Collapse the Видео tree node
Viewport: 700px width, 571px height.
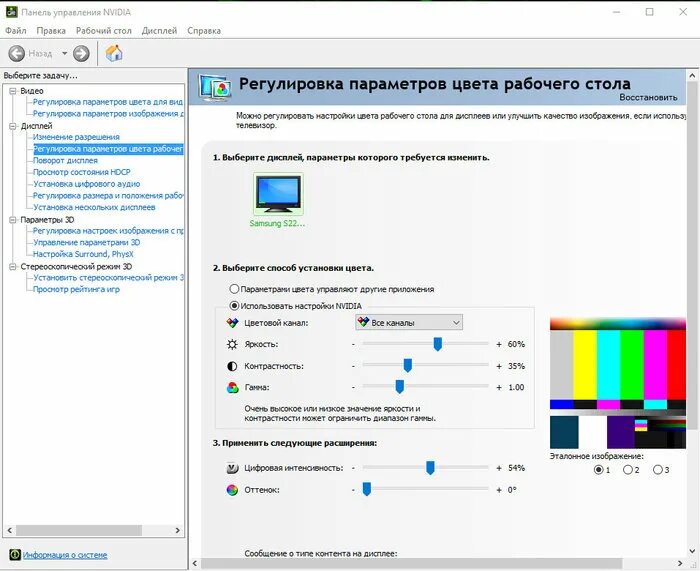12,91
